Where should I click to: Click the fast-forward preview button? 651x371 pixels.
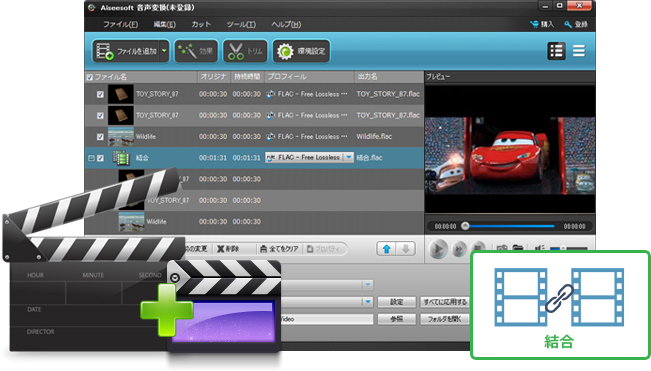pyautogui.click(x=459, y=249)
